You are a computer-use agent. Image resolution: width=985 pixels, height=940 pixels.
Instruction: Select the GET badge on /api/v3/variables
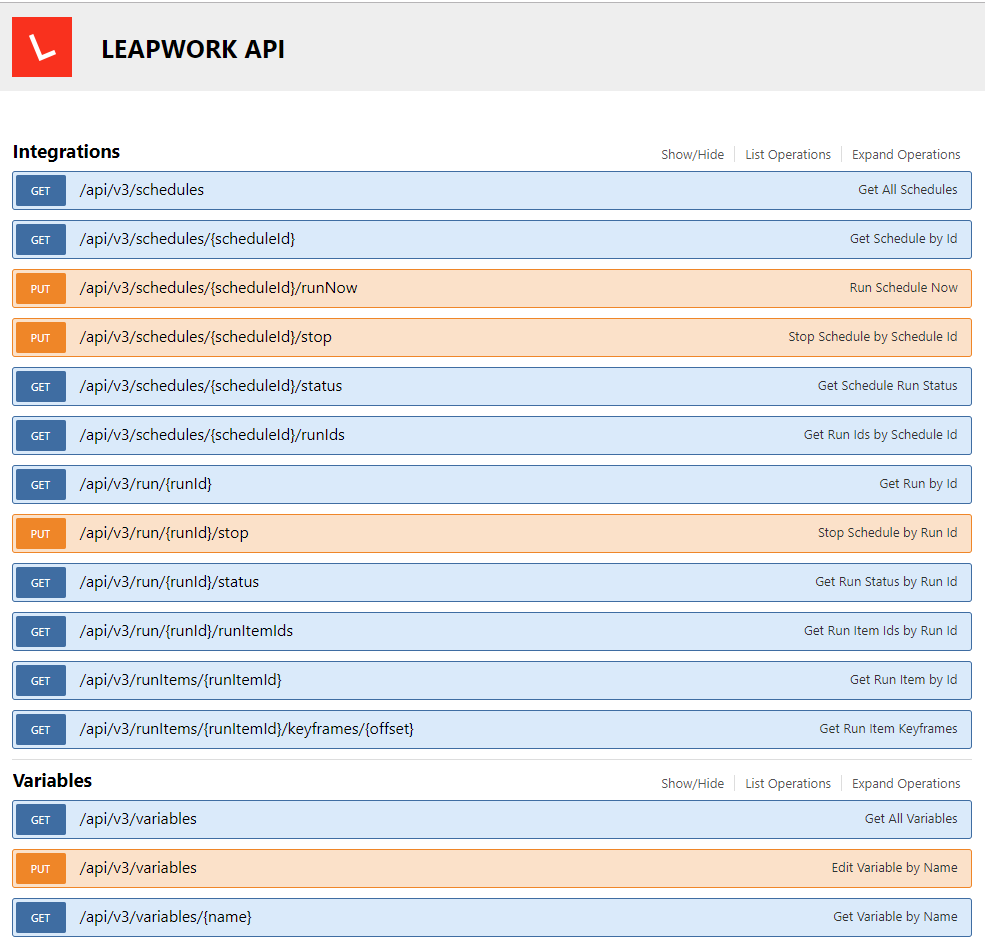click(x=39, y=819)
